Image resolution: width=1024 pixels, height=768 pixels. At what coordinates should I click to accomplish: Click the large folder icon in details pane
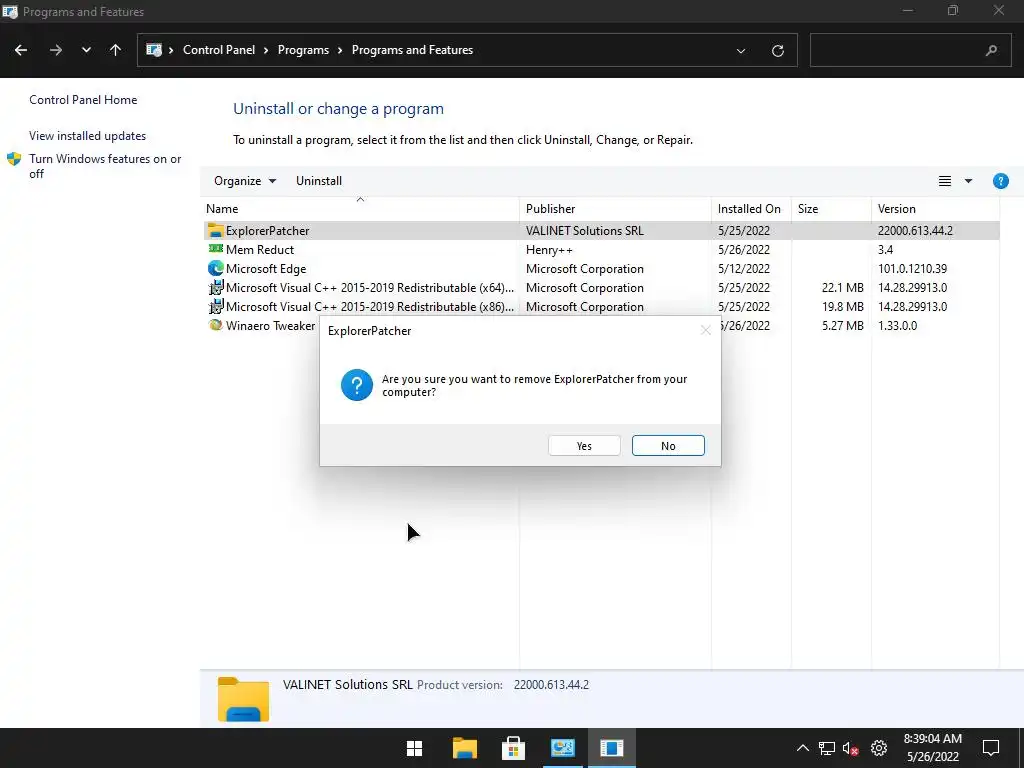[243, 699]
